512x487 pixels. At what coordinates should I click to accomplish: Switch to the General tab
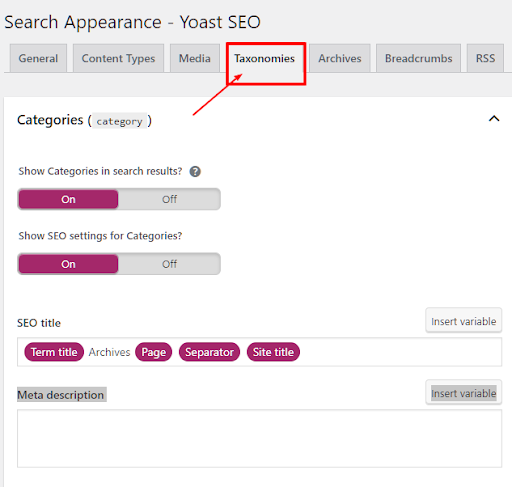pyautogui.click(x=38, y=58)
